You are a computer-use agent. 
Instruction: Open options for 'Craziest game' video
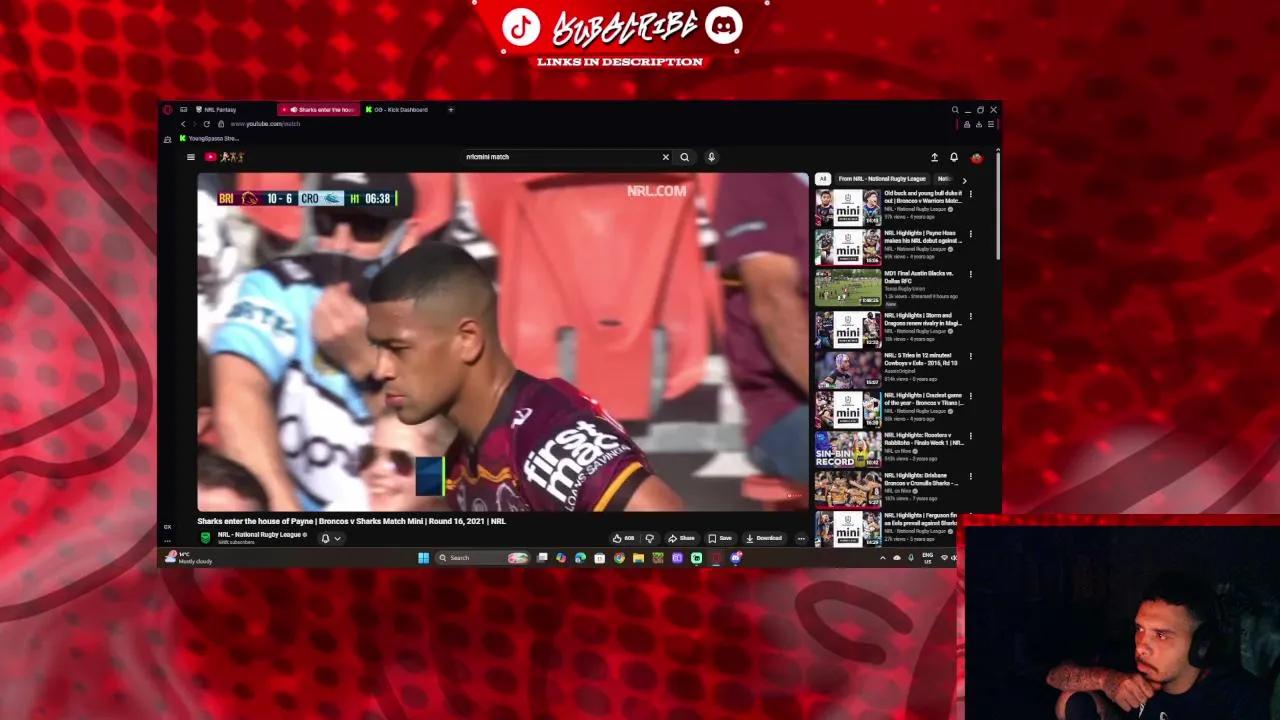click(x=970, y=396)
